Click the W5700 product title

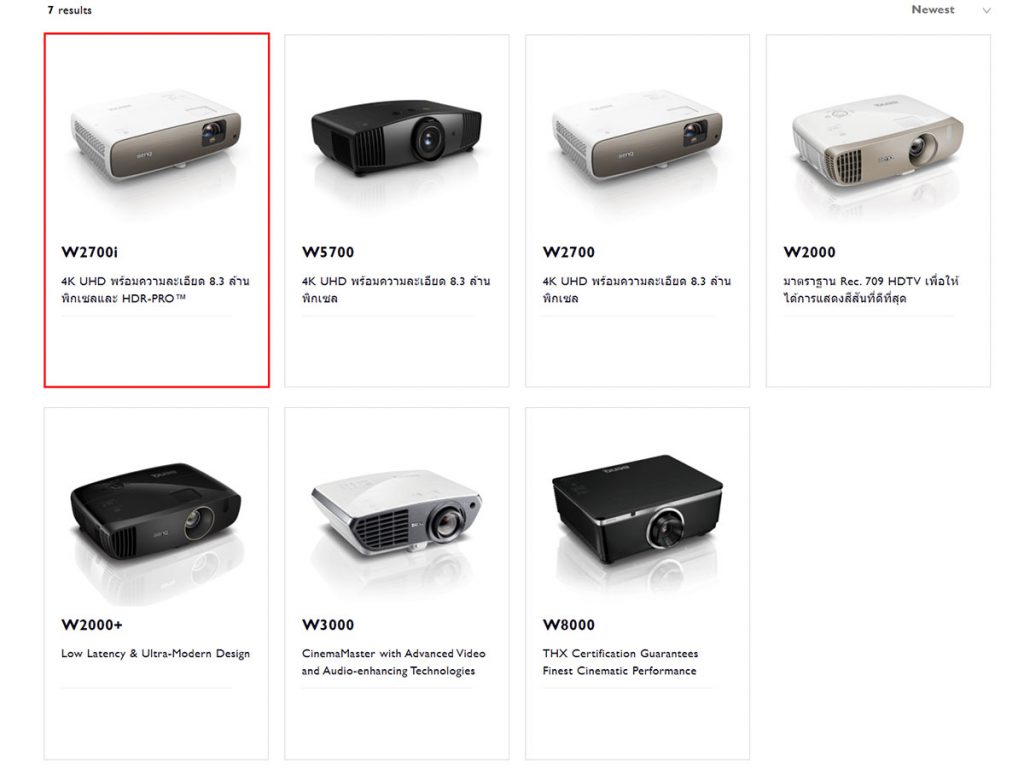328,252
